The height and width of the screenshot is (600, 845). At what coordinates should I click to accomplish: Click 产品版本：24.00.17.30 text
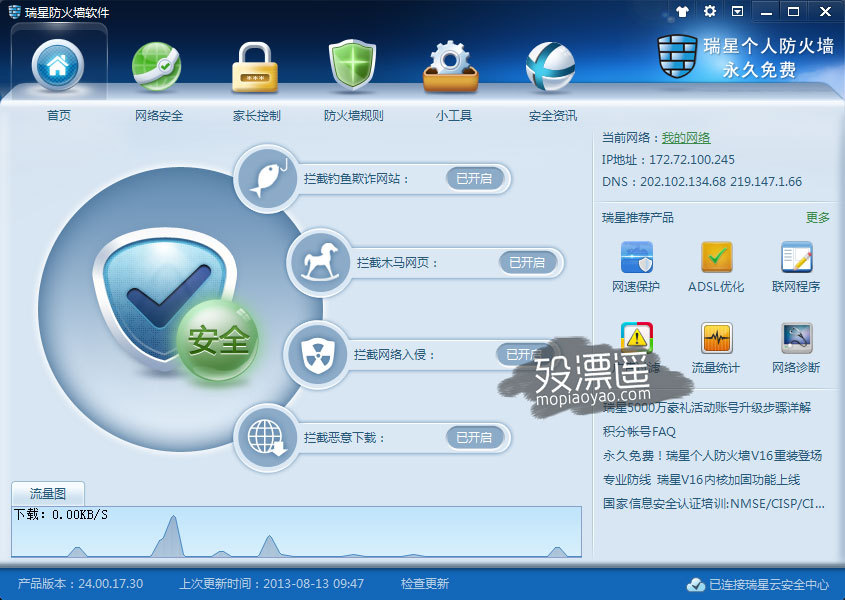[80, 584]
